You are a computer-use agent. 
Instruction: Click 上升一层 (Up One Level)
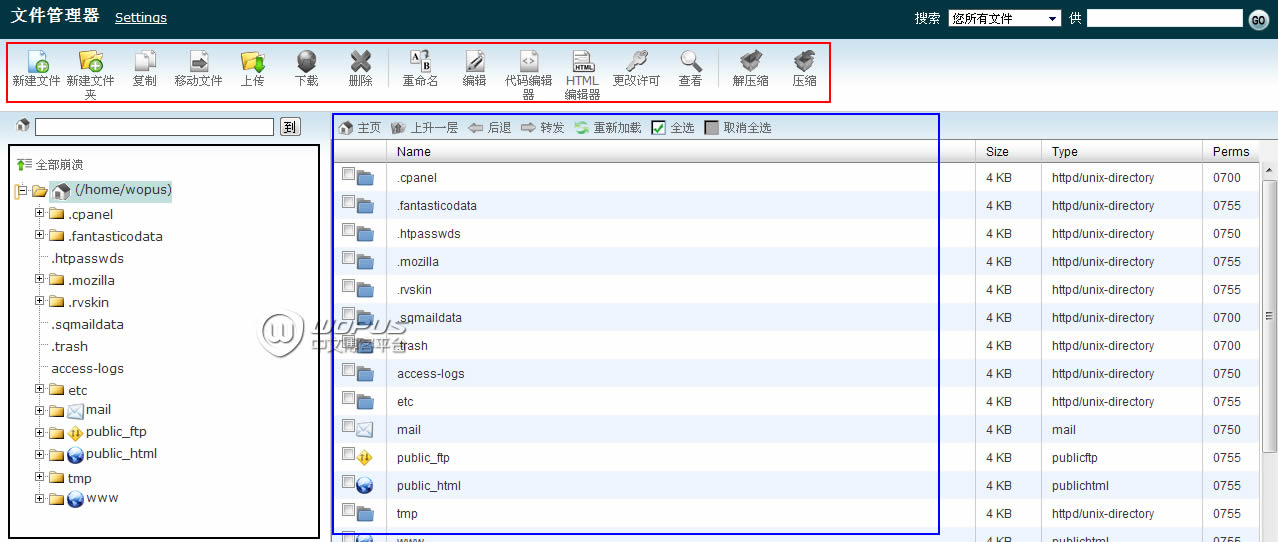[x=424, y=128]
